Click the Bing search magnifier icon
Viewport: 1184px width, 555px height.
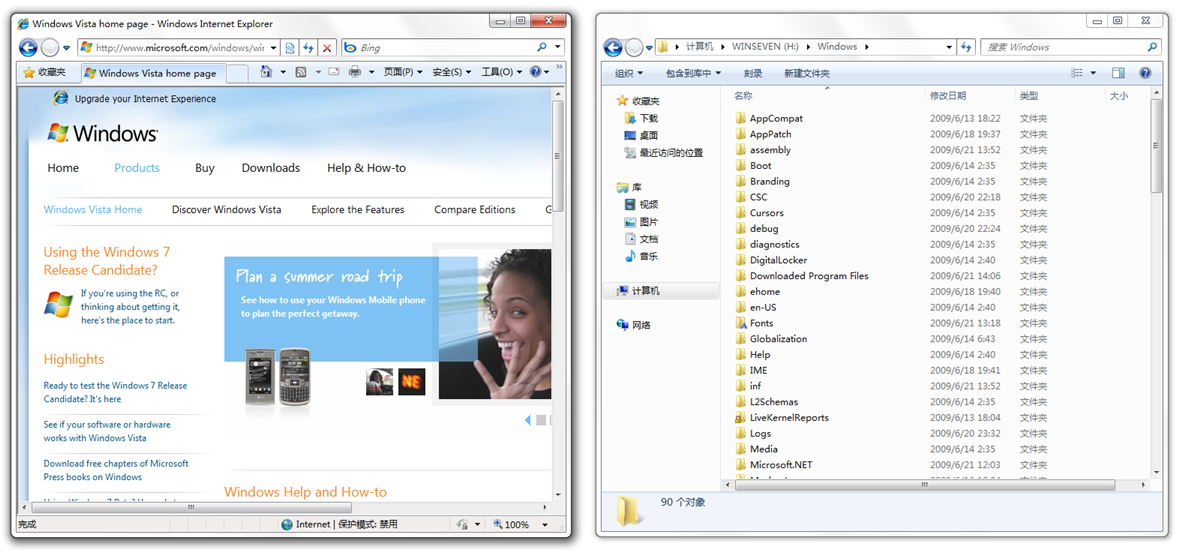click(x=542, y=47)
